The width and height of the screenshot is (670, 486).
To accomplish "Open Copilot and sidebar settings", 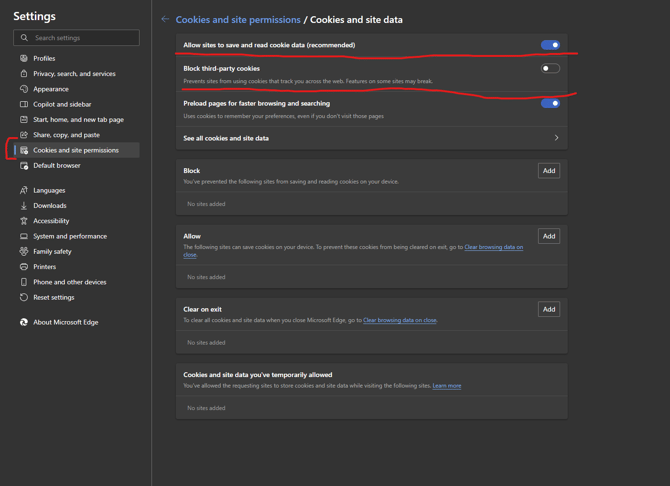I will pyautogui.click(x=76, y=104).
